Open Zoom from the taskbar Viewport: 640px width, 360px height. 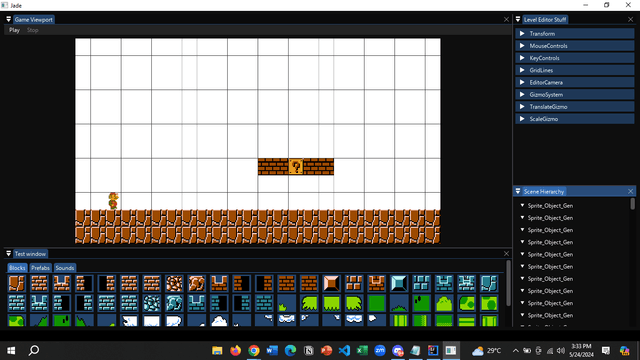(380, 351)
